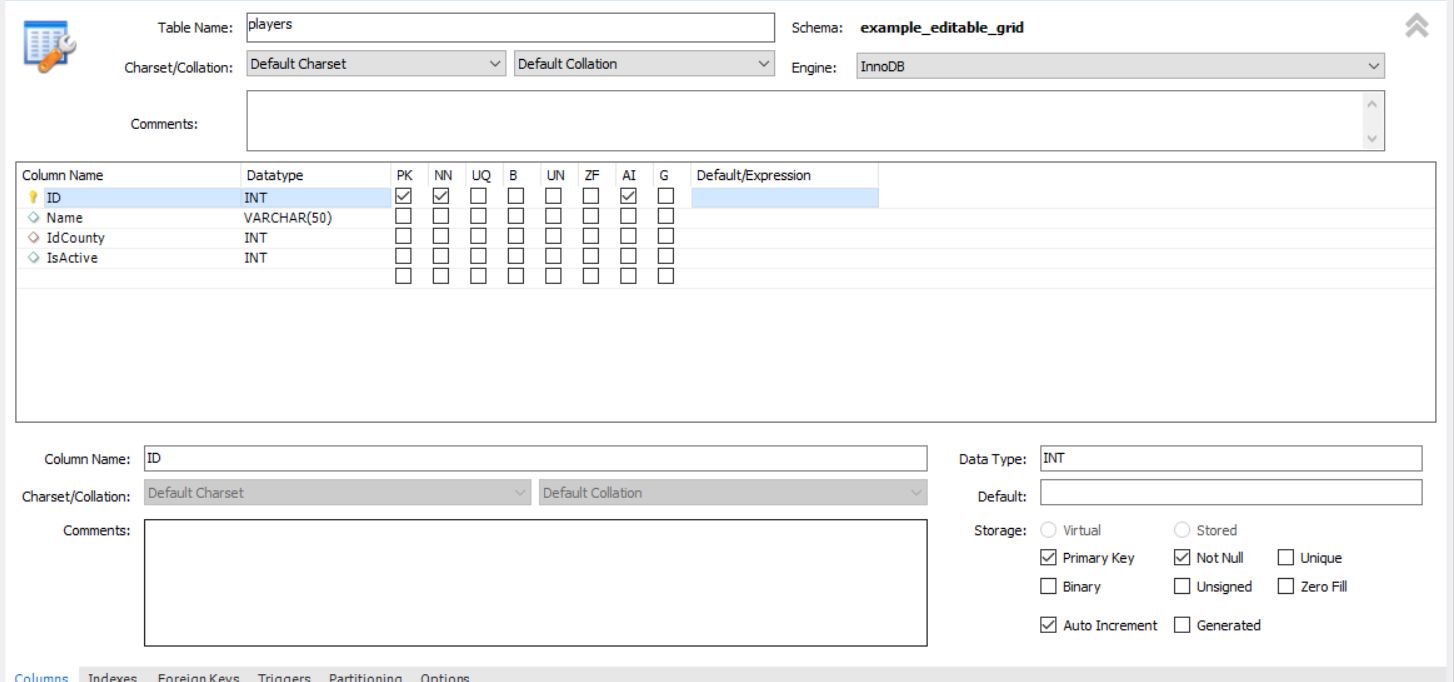Click the Table Name input field
Viewport: 1454px width, 682px height.
click(510, 27)
